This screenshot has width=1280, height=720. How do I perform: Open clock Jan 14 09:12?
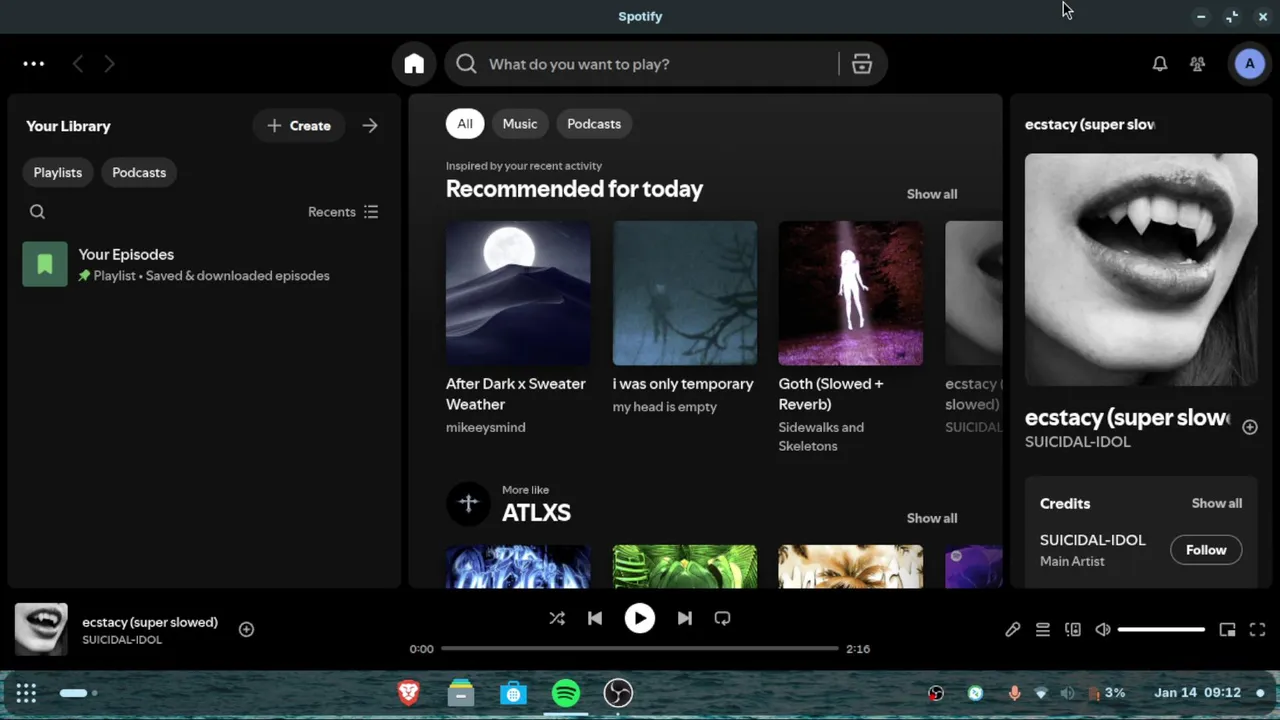tap(1197, 693)
